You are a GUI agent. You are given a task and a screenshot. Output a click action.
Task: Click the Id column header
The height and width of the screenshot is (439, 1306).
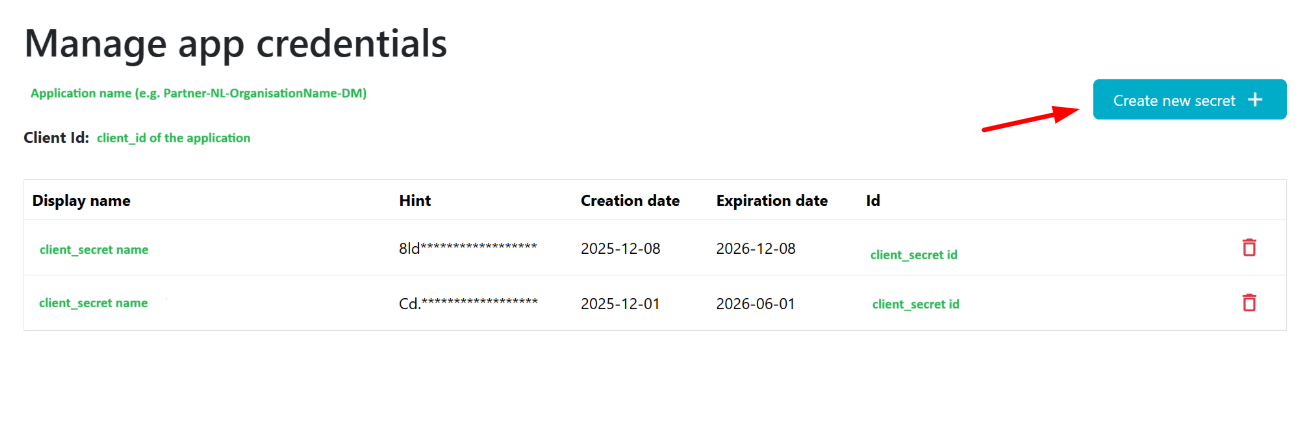pyautogui.click(x=873, y=200)
